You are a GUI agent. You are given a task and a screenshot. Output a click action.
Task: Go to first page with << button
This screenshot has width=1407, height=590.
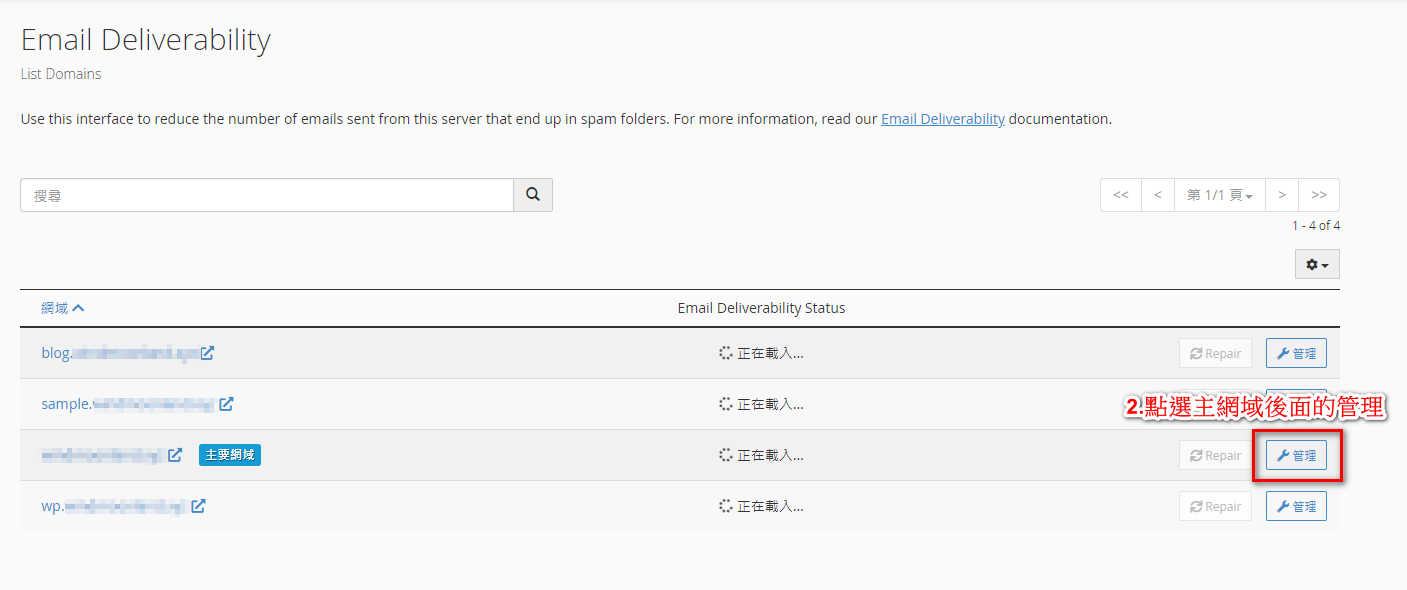coord(1120,195)
